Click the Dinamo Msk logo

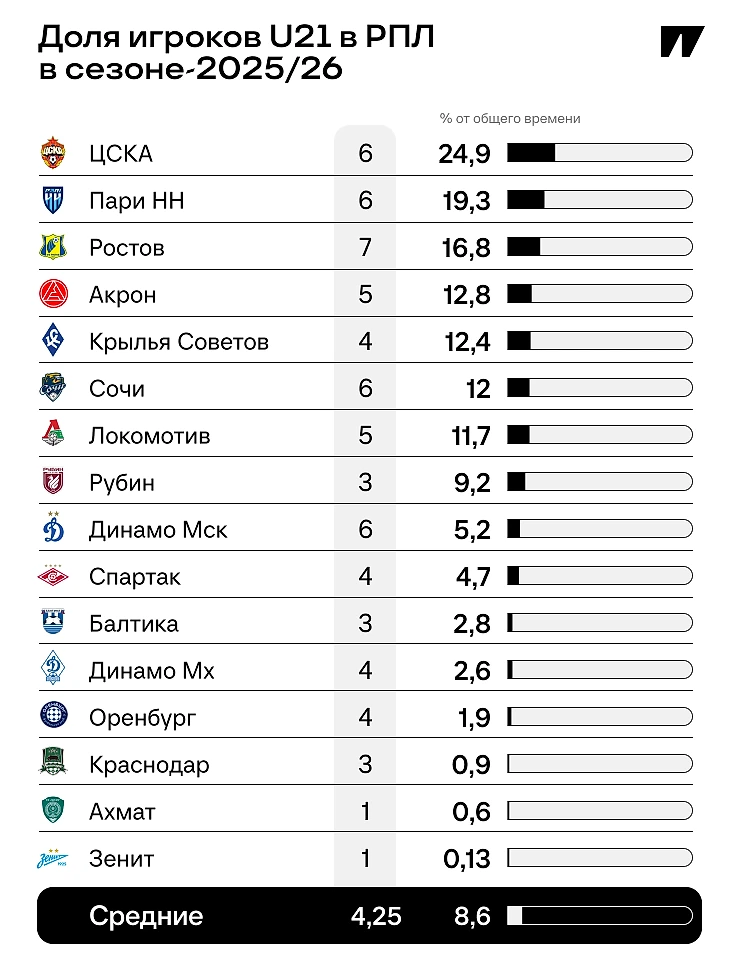point(53,527)
